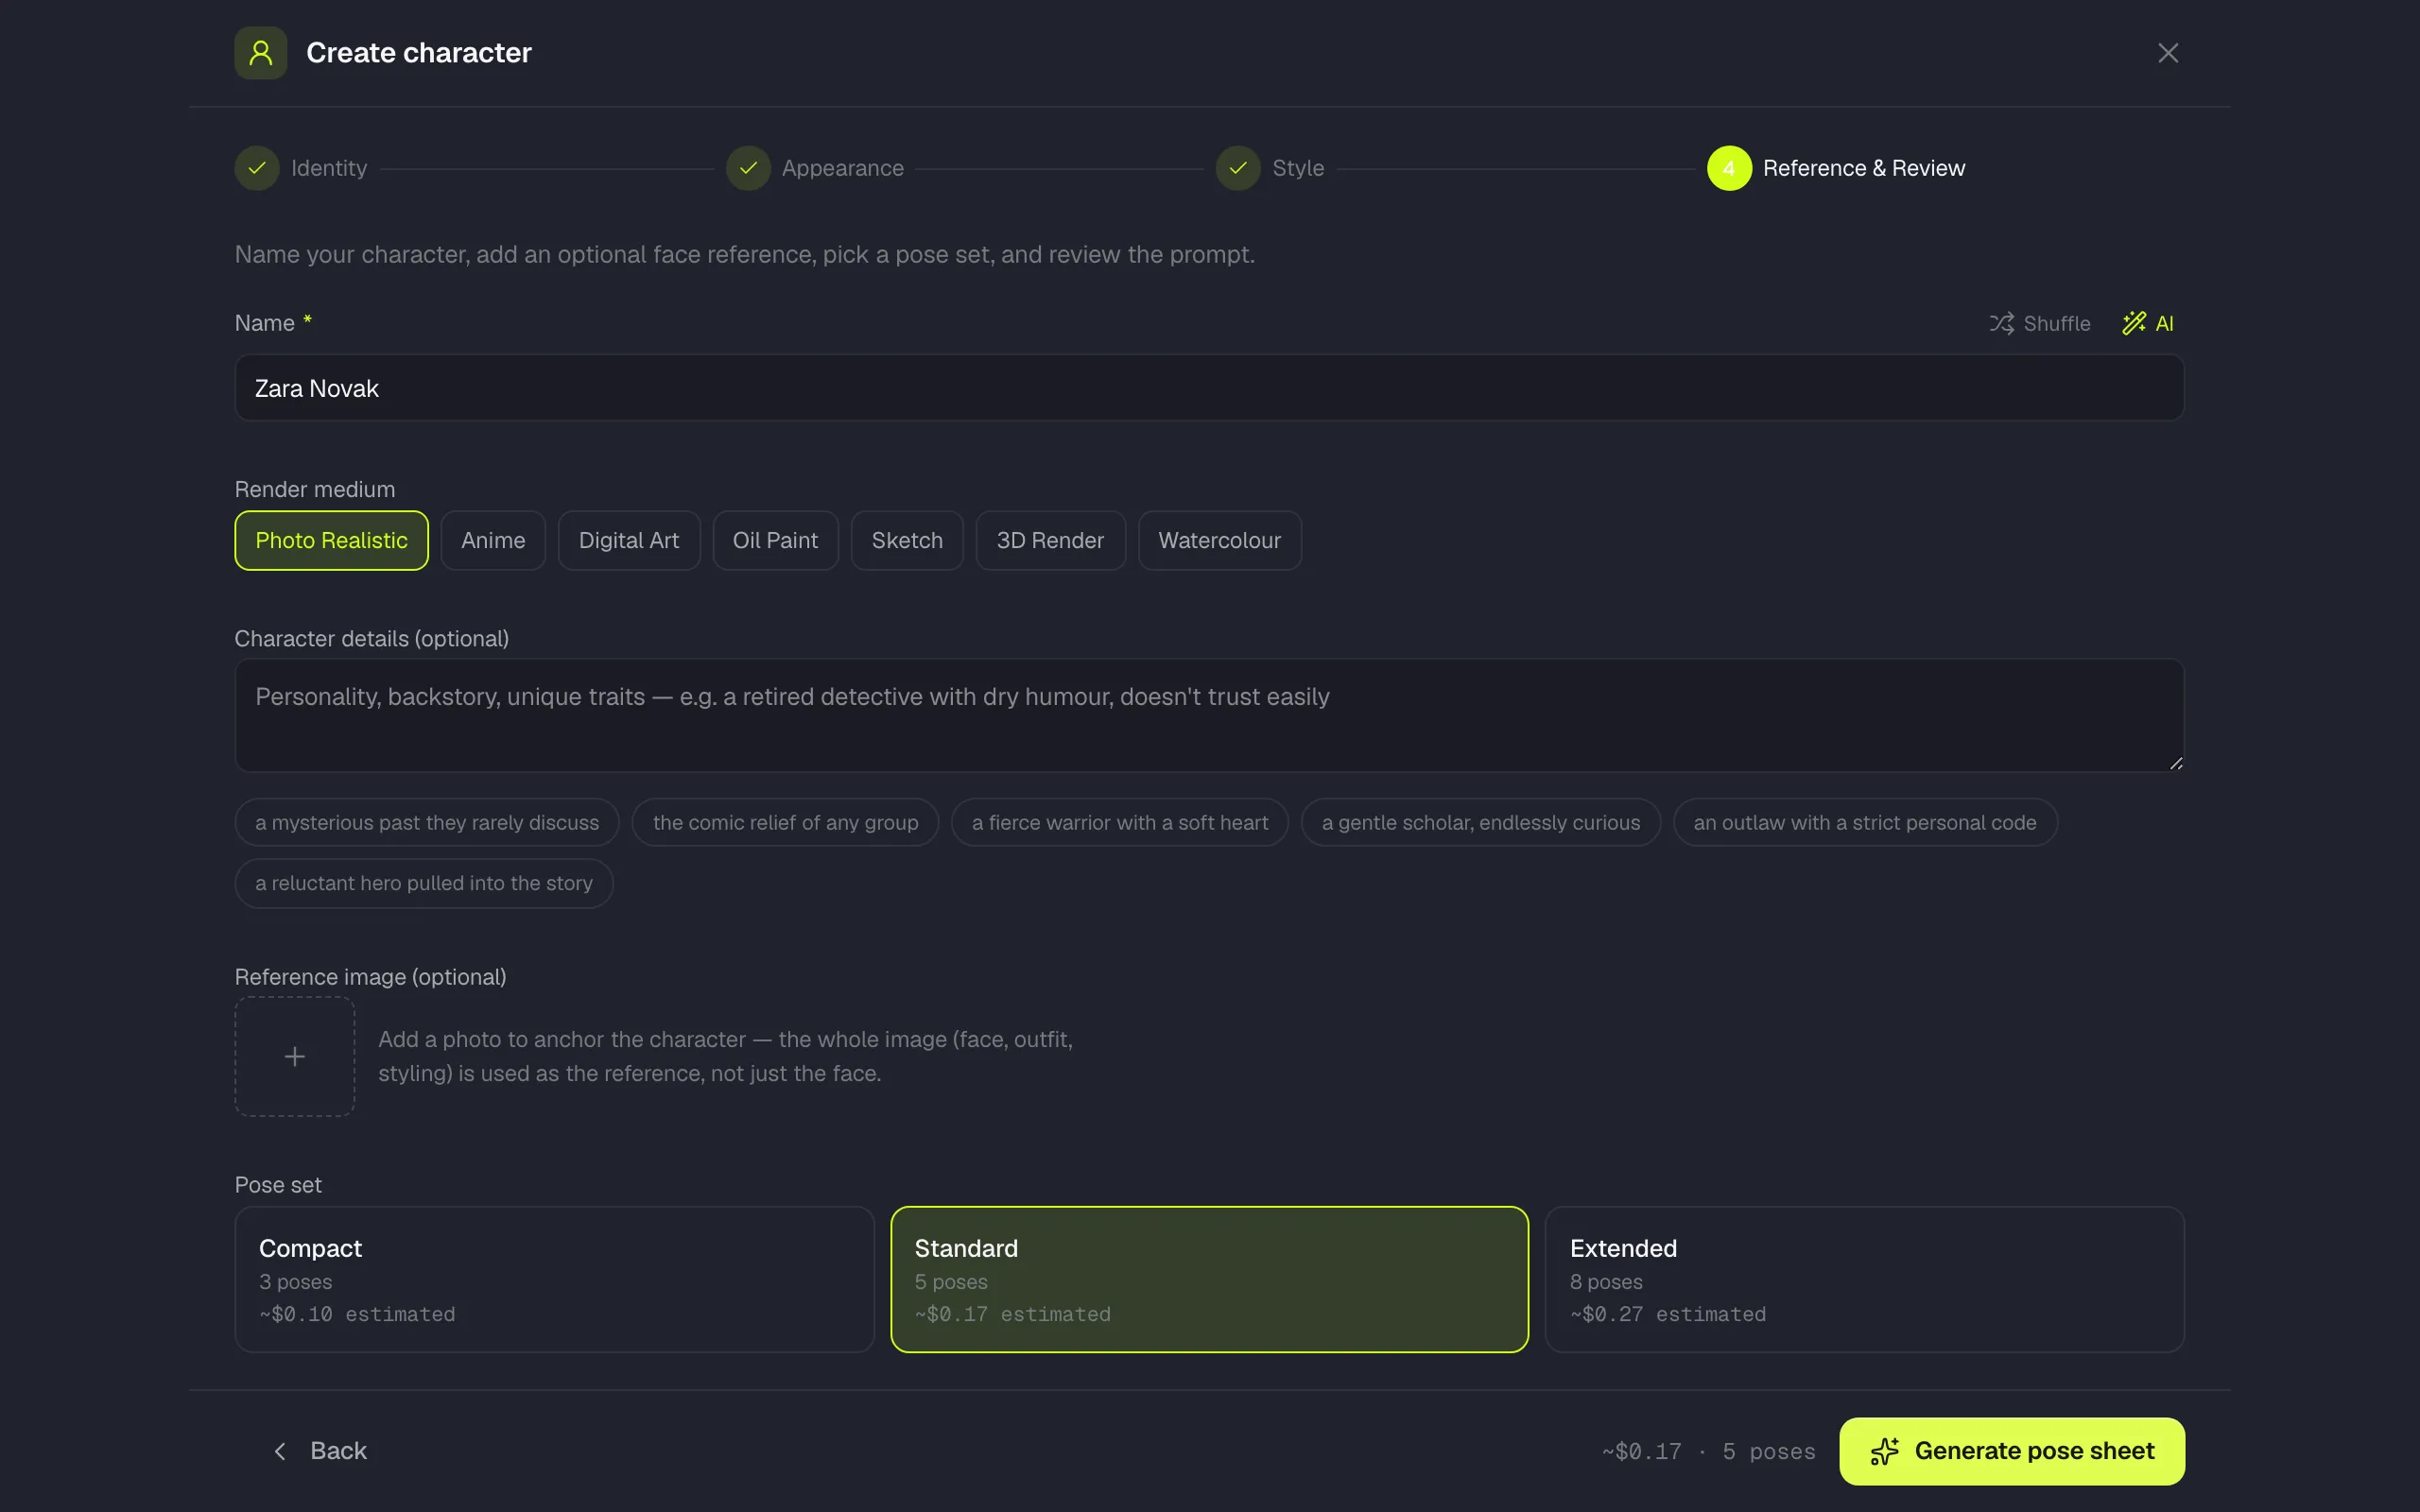Screen dimensions: 2420x1512
Task: Select Oil Paint render medium
Action: pyautogui.click(x=775, y=541)
